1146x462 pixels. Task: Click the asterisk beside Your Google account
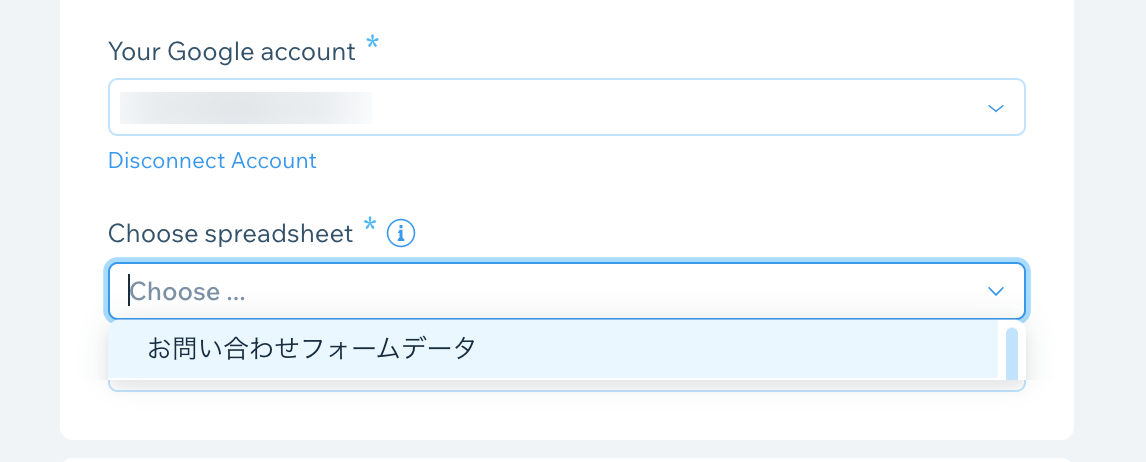pyautogui.click(x=372, y=42)
